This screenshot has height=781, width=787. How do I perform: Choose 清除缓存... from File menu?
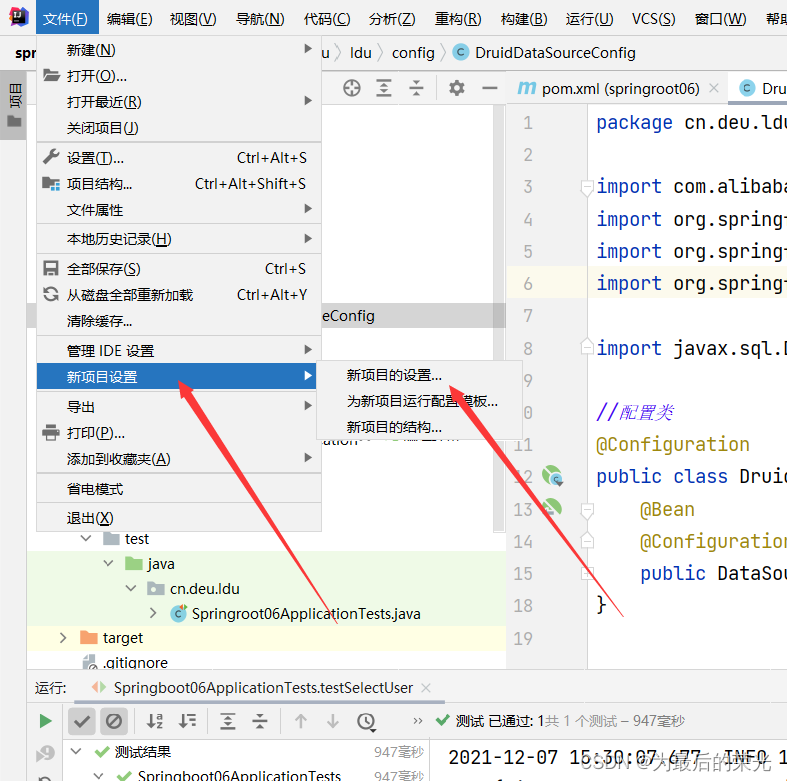[178, 321]
